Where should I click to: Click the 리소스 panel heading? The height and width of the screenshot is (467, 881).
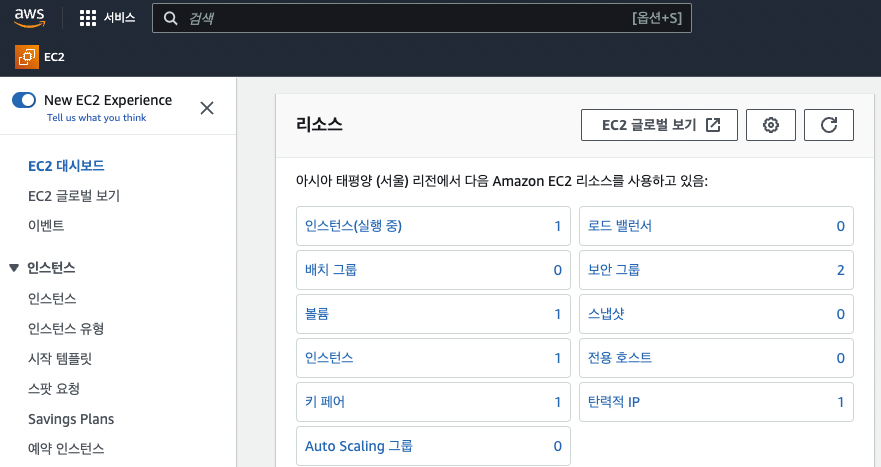coord(319,124)
